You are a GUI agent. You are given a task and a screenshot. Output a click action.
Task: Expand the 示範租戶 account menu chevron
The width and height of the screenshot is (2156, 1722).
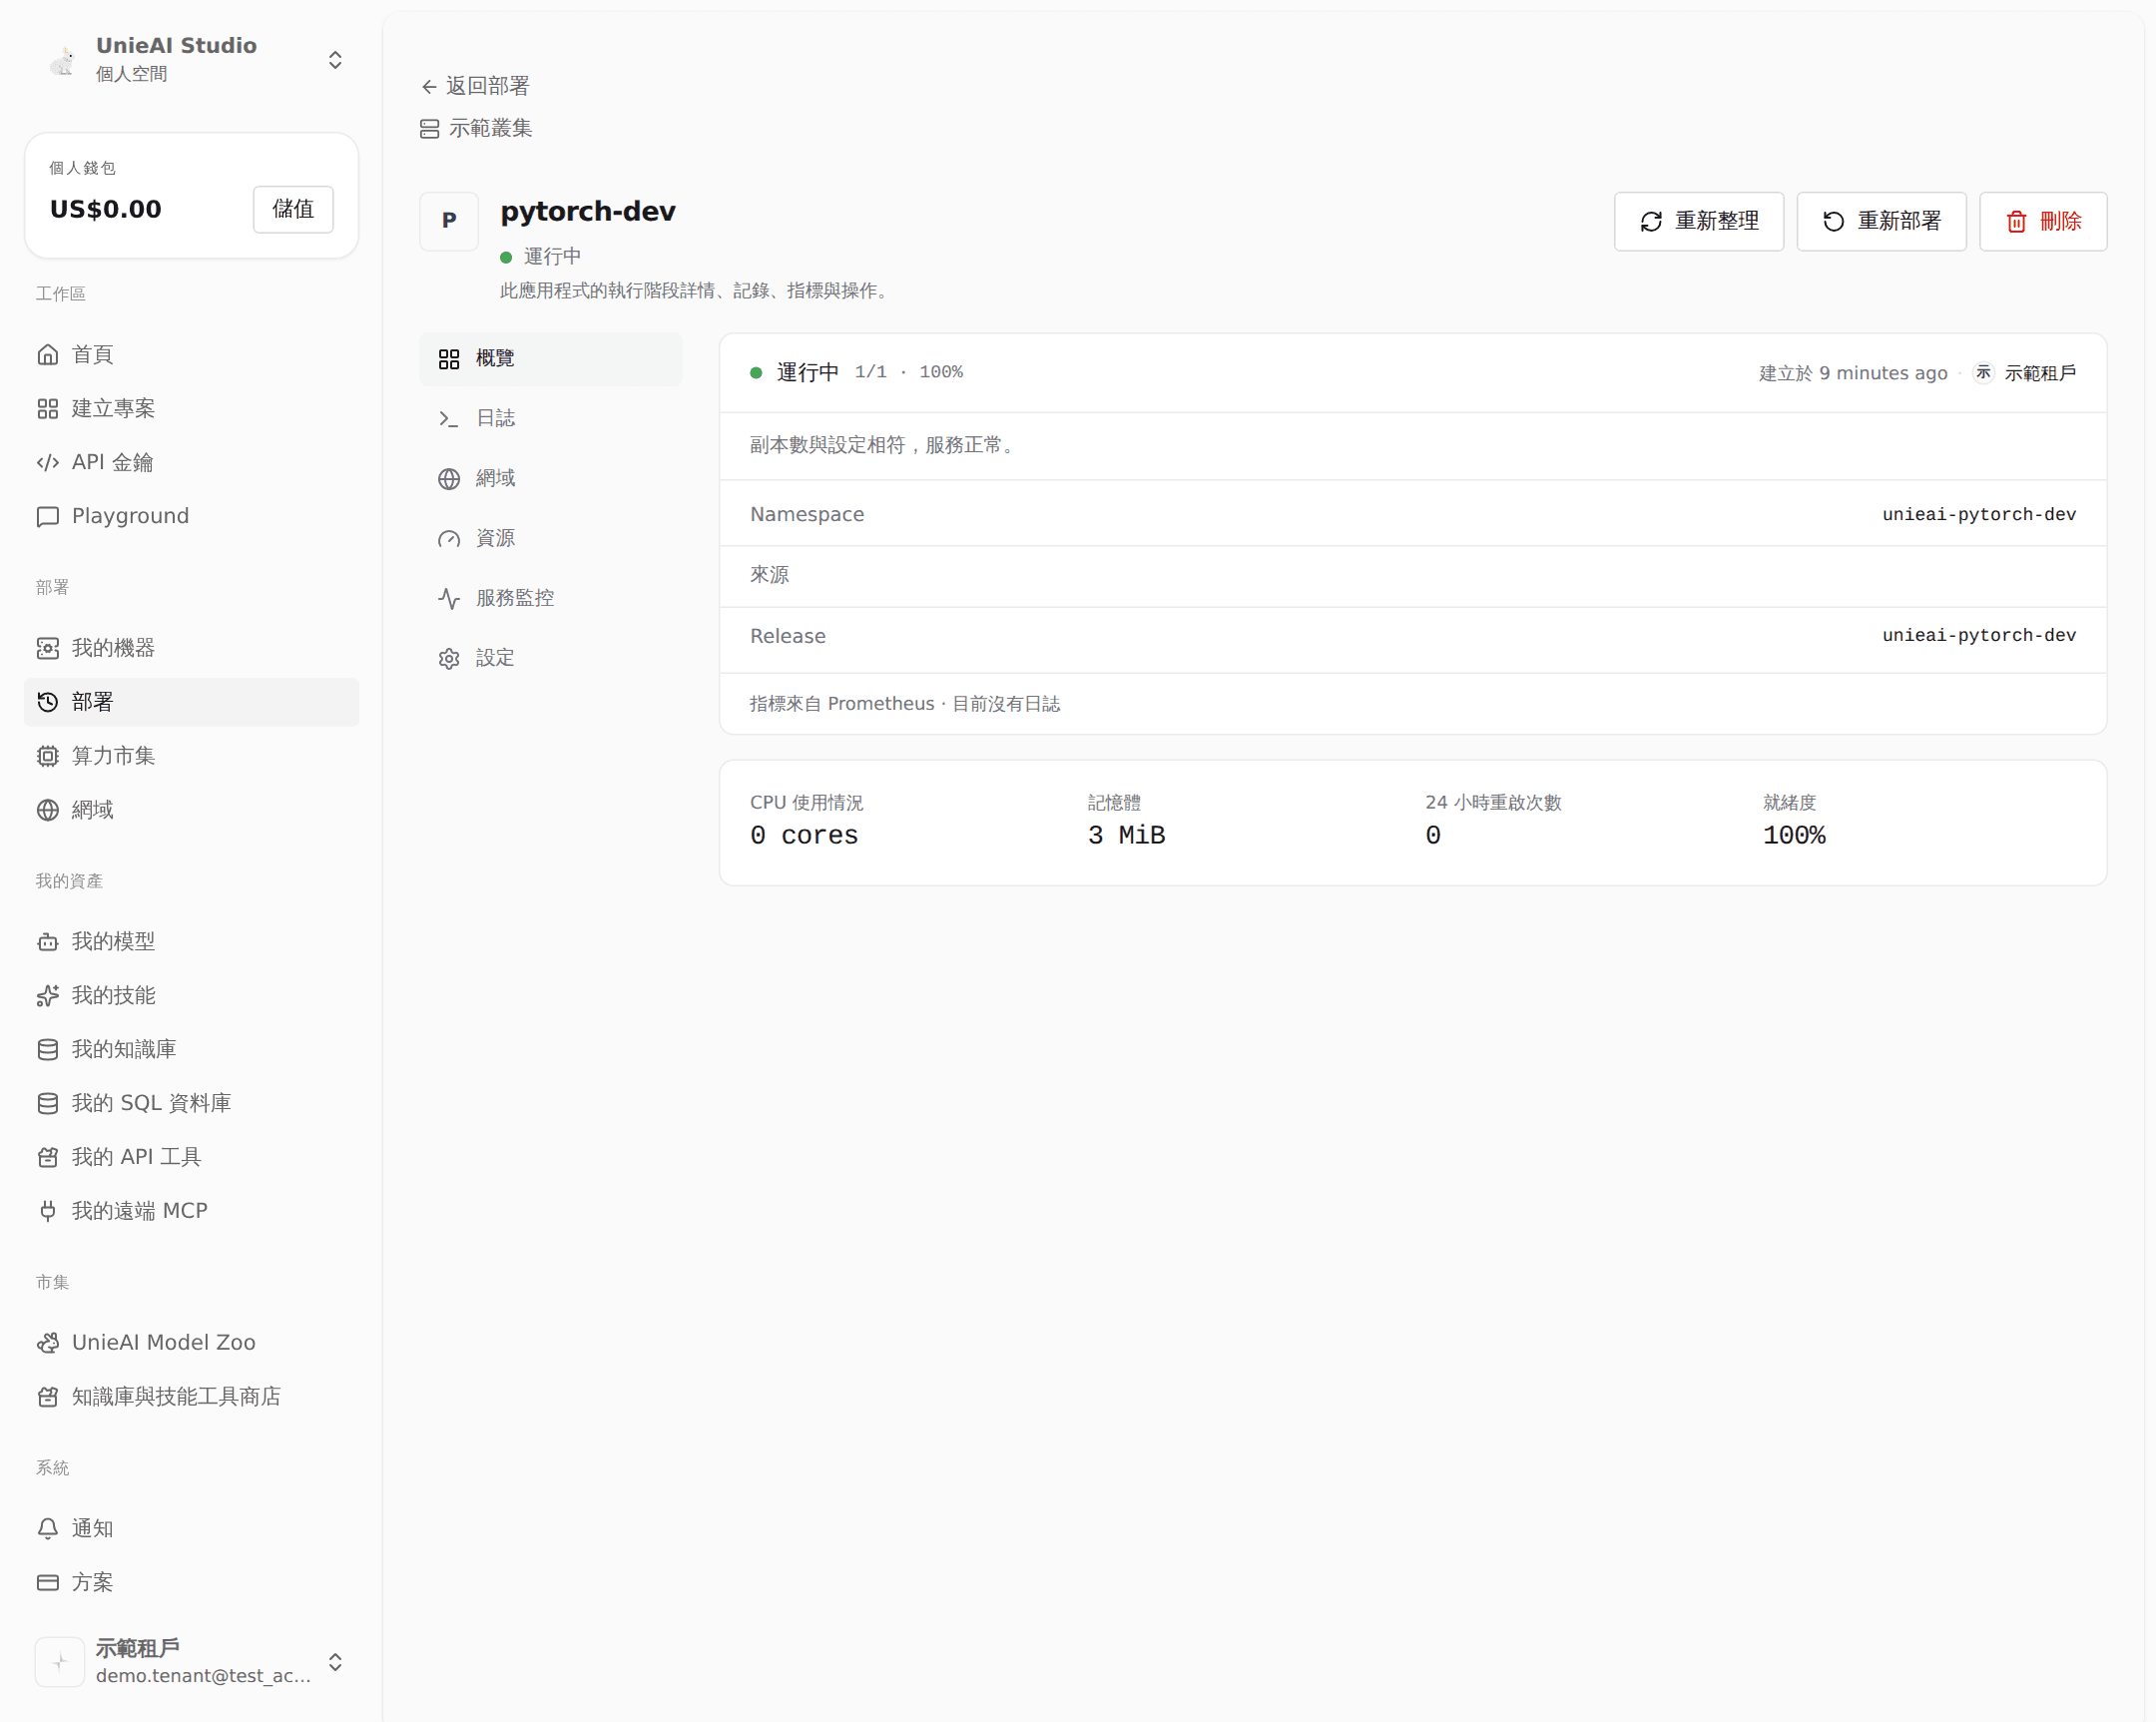point(335,1662)
